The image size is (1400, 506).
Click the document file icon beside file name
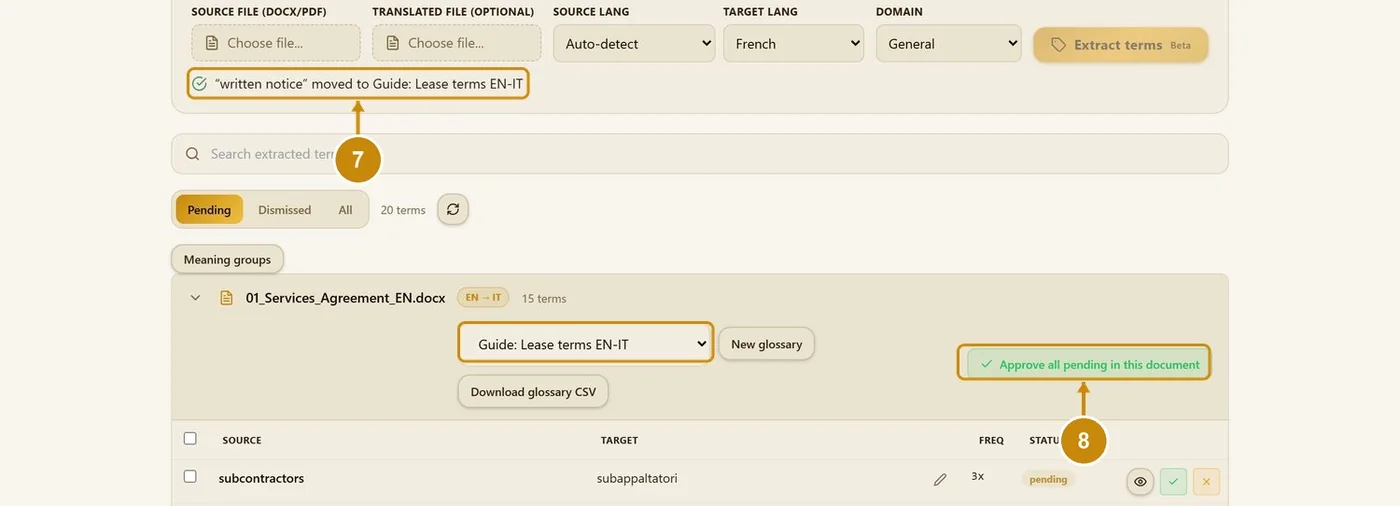click(226, 298)
